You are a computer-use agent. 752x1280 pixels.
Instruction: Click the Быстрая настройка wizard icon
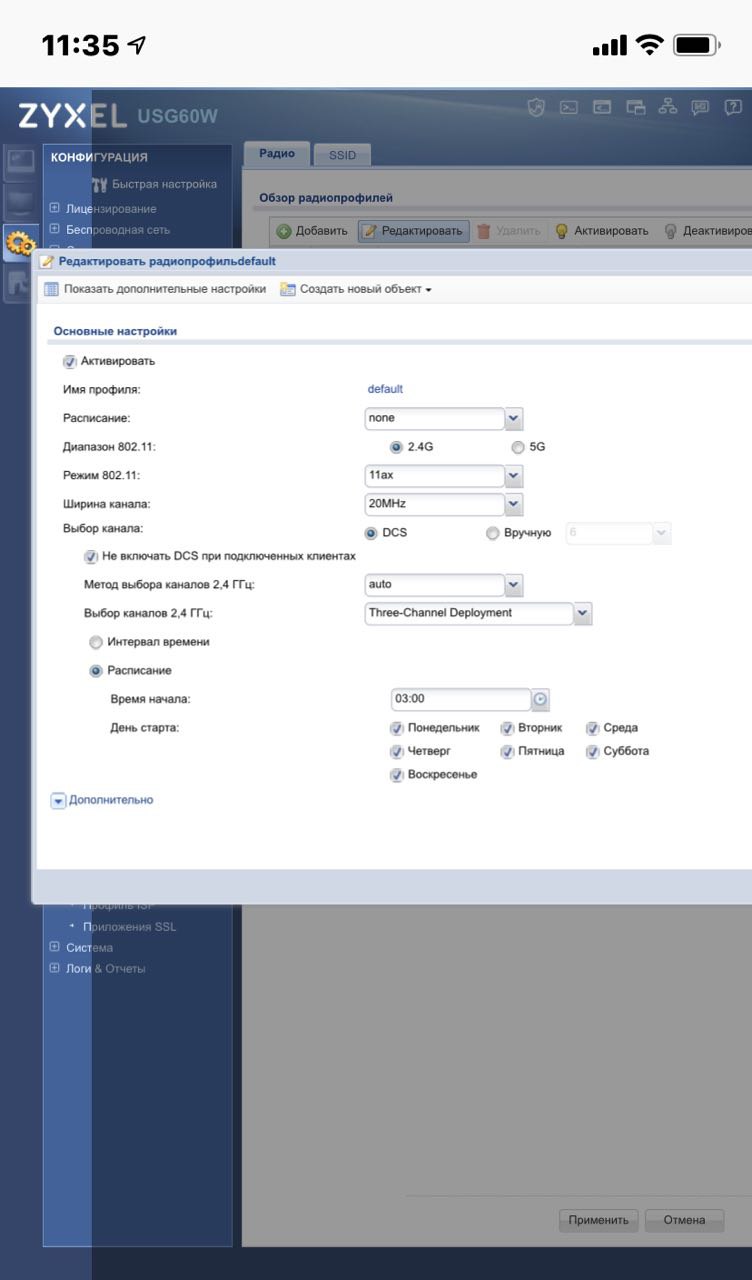coord(99,184)
